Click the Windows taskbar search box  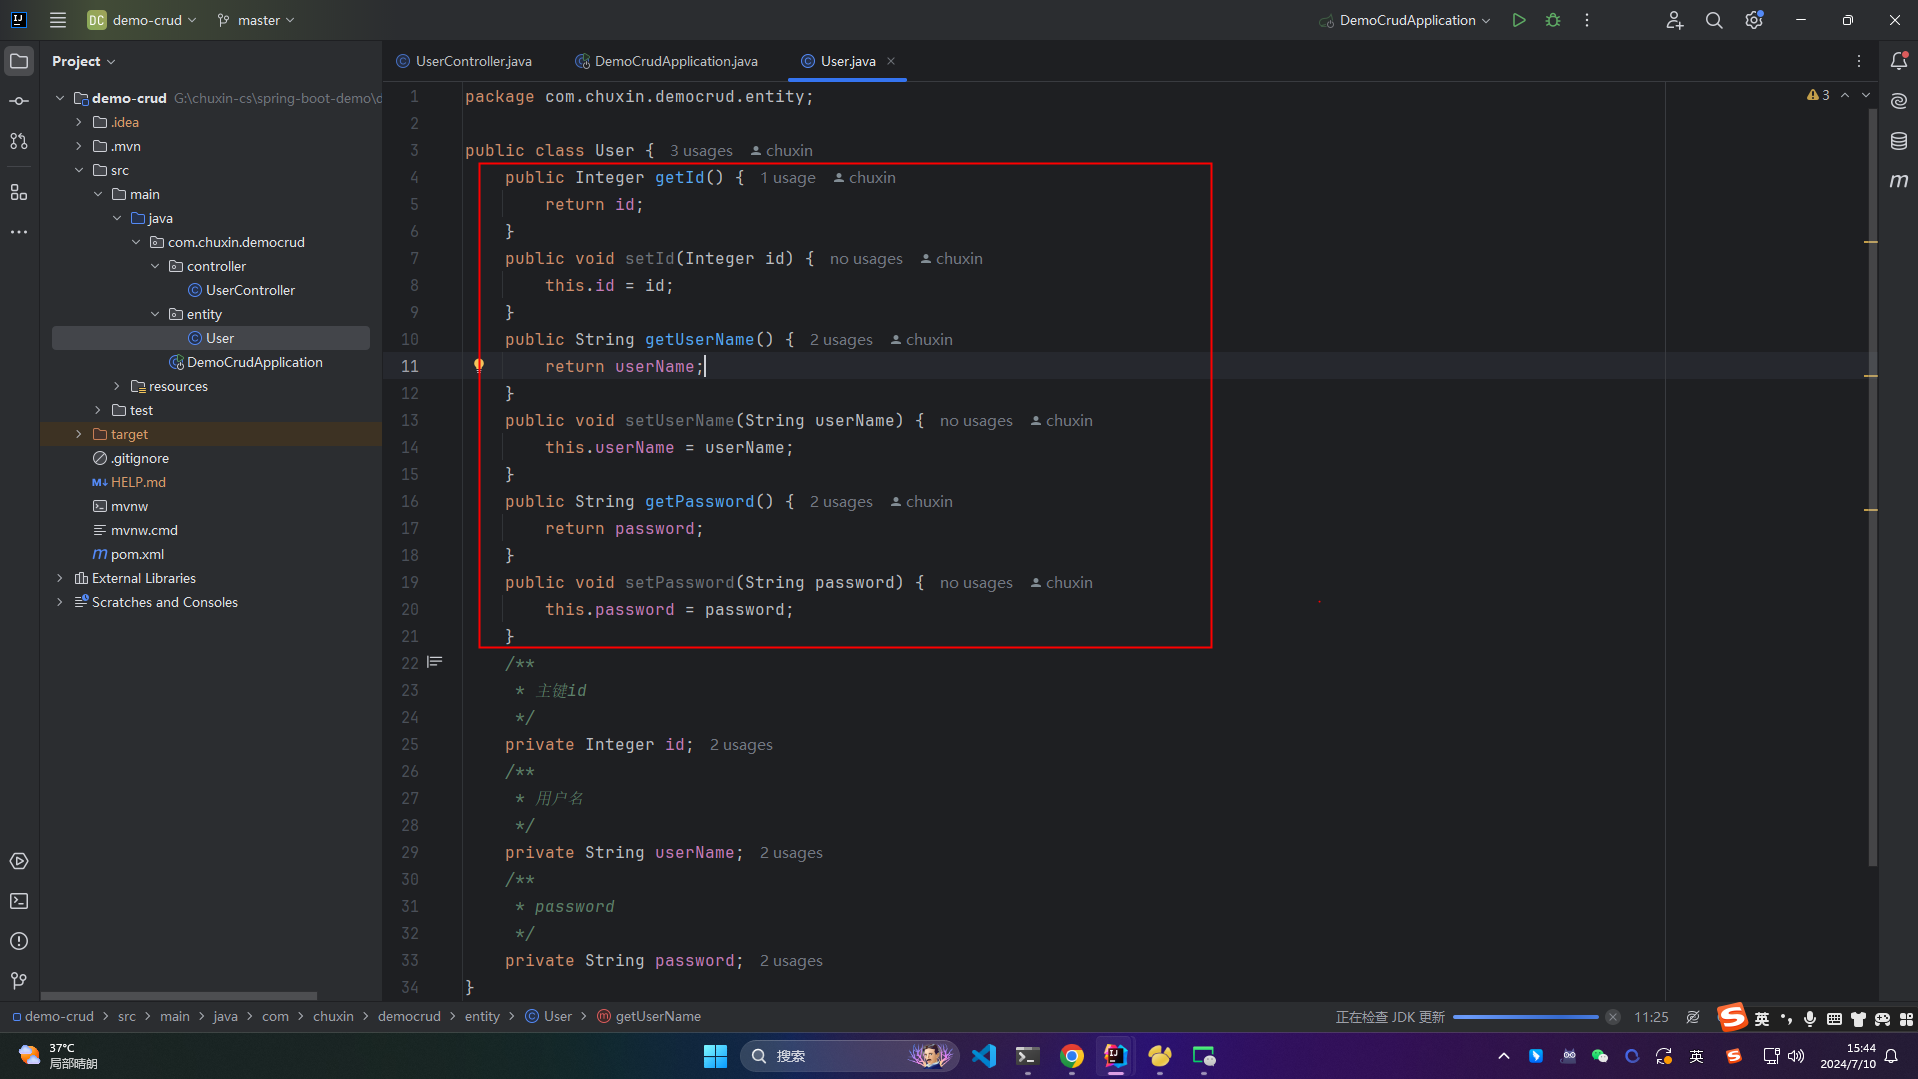pos(849,1056)
